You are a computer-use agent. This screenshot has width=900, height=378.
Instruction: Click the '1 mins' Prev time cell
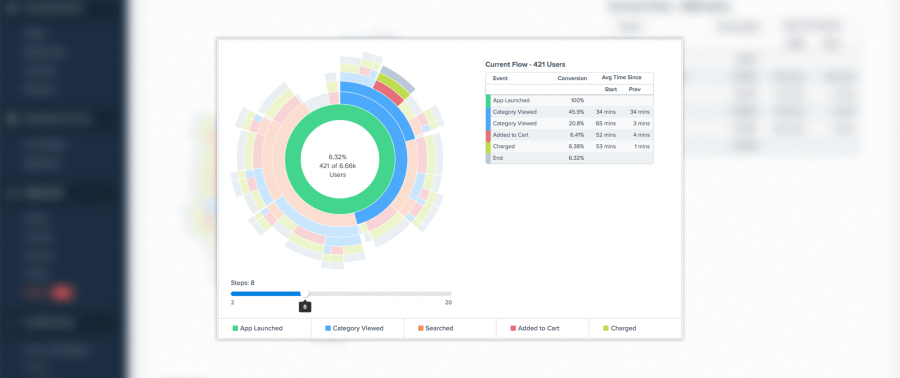pyautogui.click(x=641, y=146)
